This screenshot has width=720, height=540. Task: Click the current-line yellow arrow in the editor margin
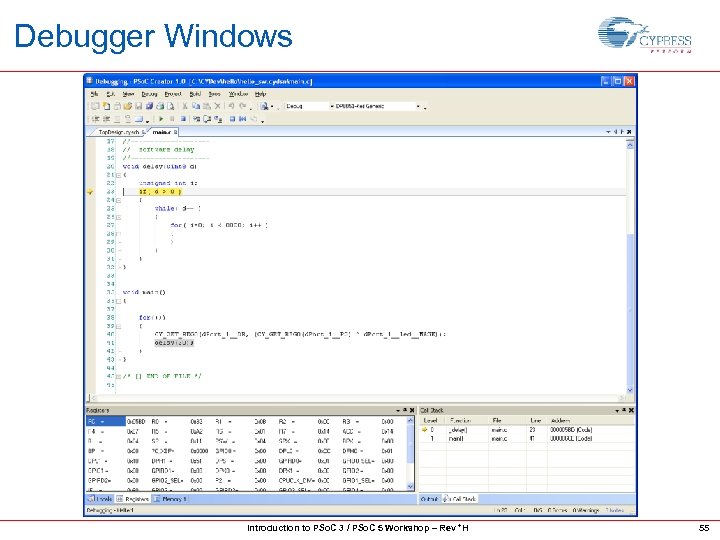point(90,191)
